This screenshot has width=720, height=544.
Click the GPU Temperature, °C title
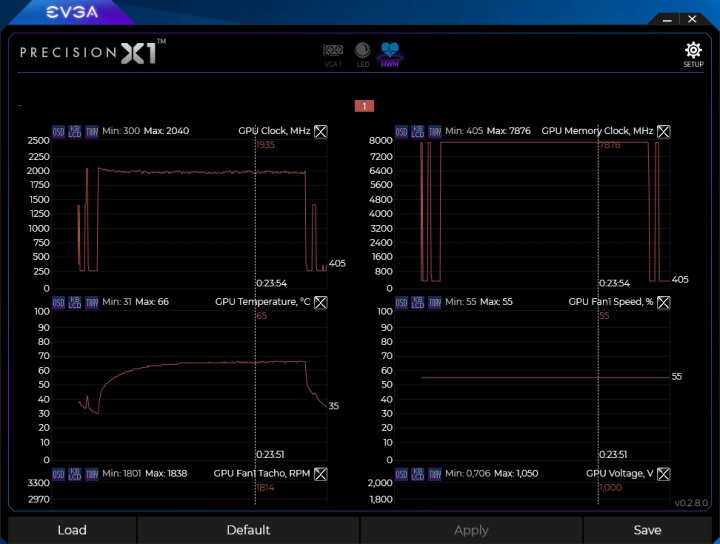click(263, 302)
